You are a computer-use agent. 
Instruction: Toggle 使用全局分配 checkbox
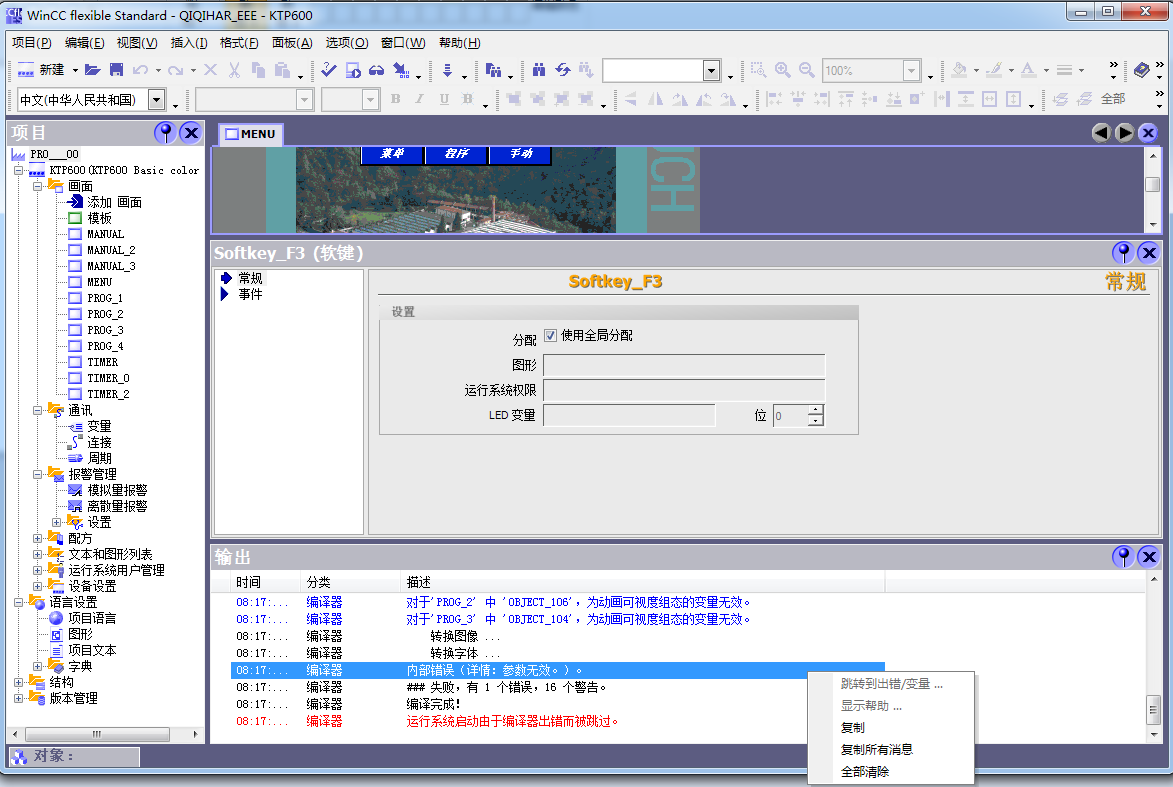[x=551, y=335]
